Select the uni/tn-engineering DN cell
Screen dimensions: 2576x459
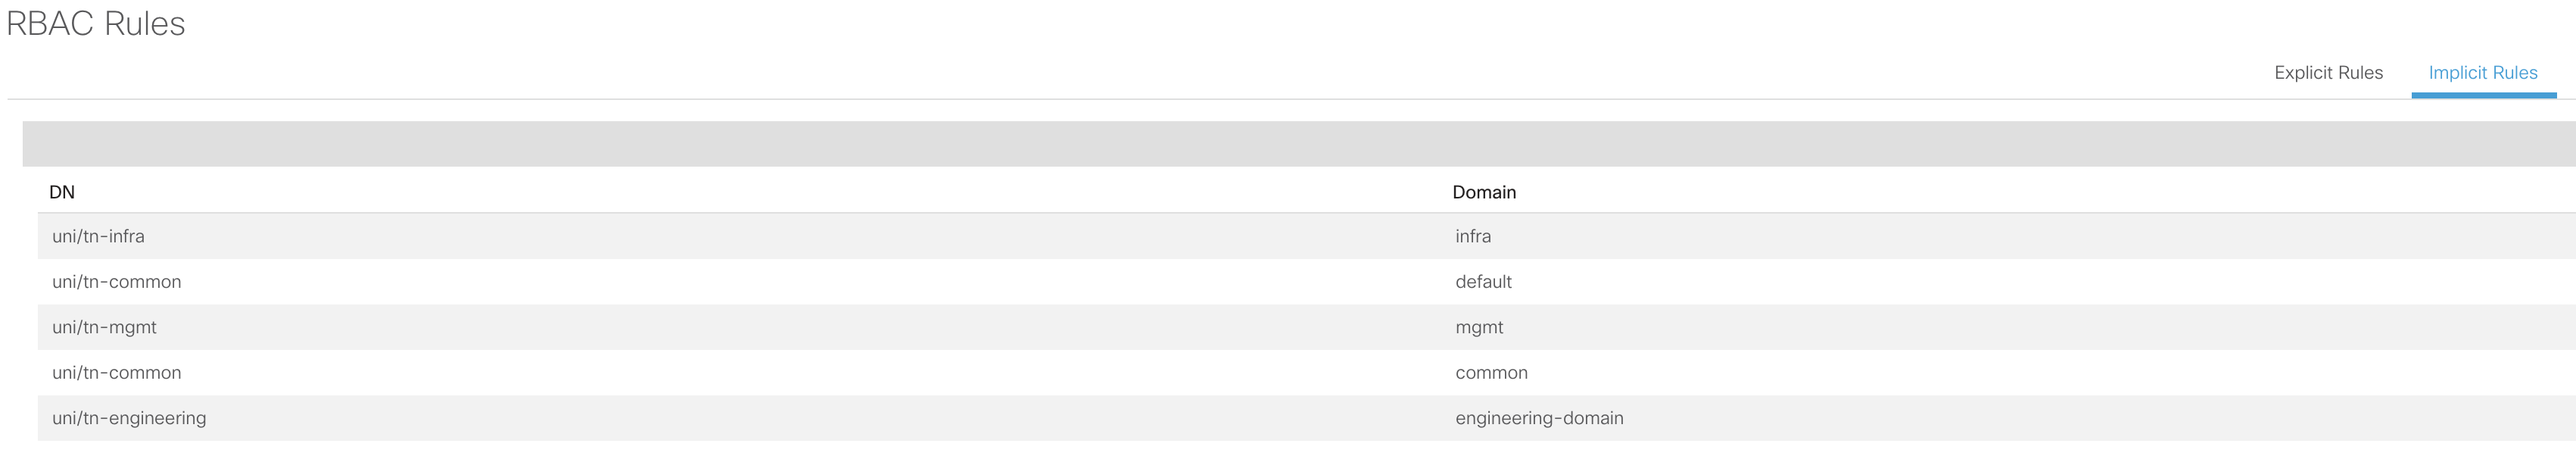(129, 418)
